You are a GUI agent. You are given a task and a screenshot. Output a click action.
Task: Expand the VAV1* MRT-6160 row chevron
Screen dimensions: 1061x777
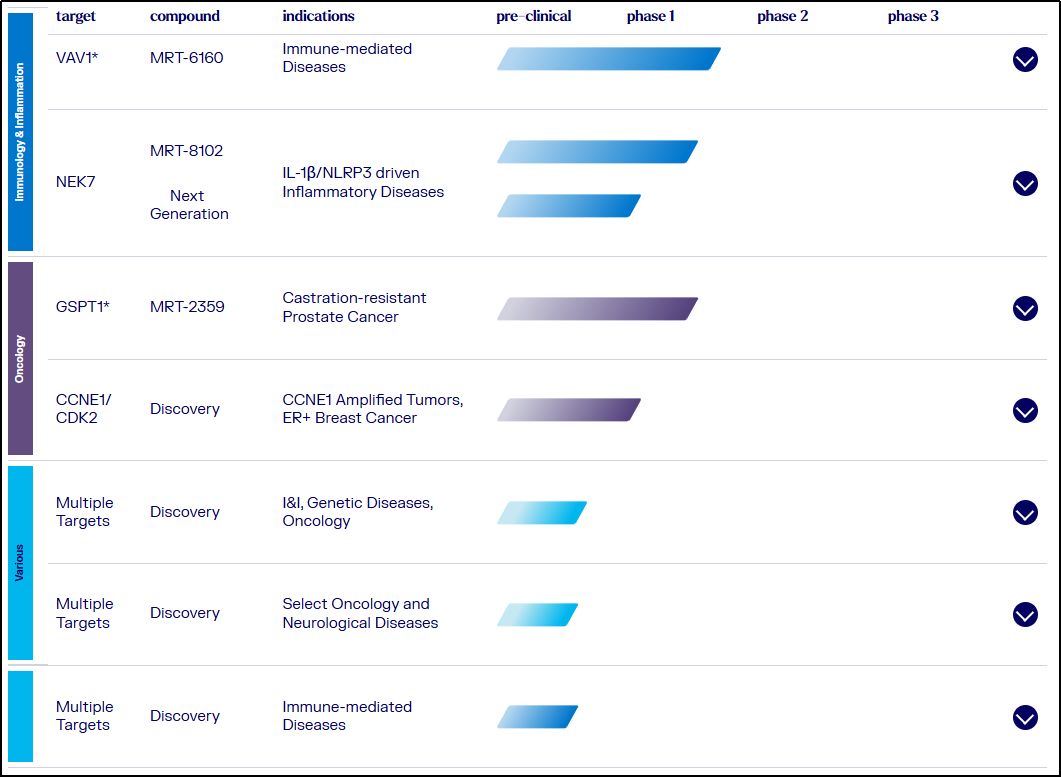tap(1025, 60)
